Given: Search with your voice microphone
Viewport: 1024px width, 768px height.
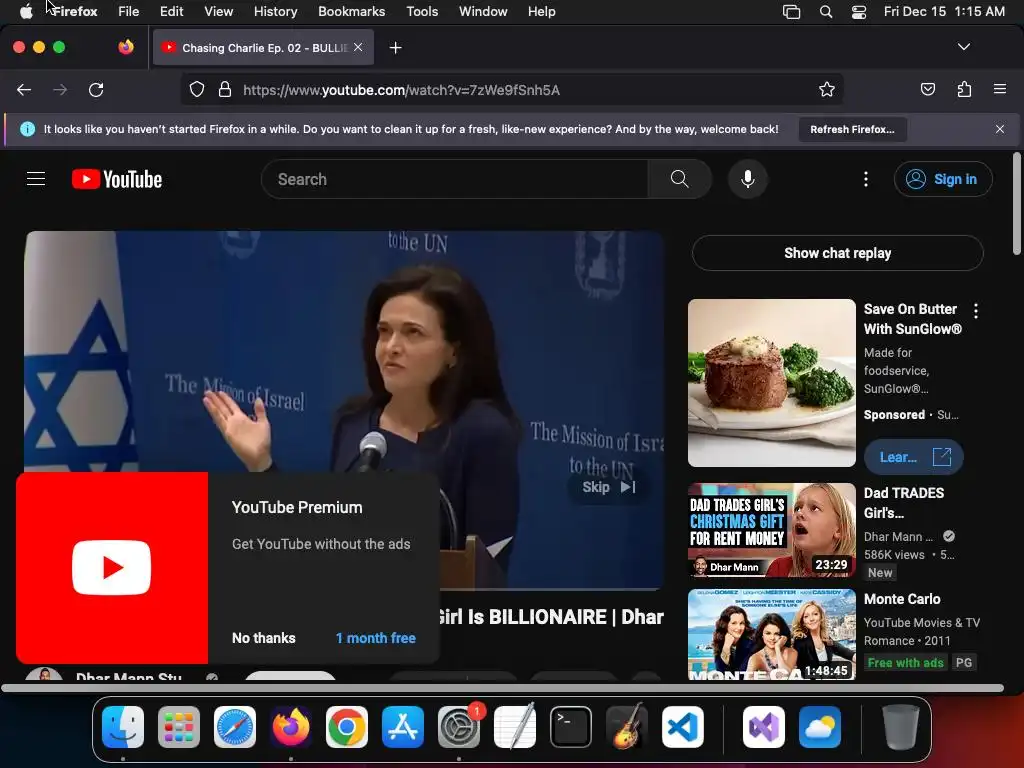Looking at the screenshot, I should pos(748,179).
